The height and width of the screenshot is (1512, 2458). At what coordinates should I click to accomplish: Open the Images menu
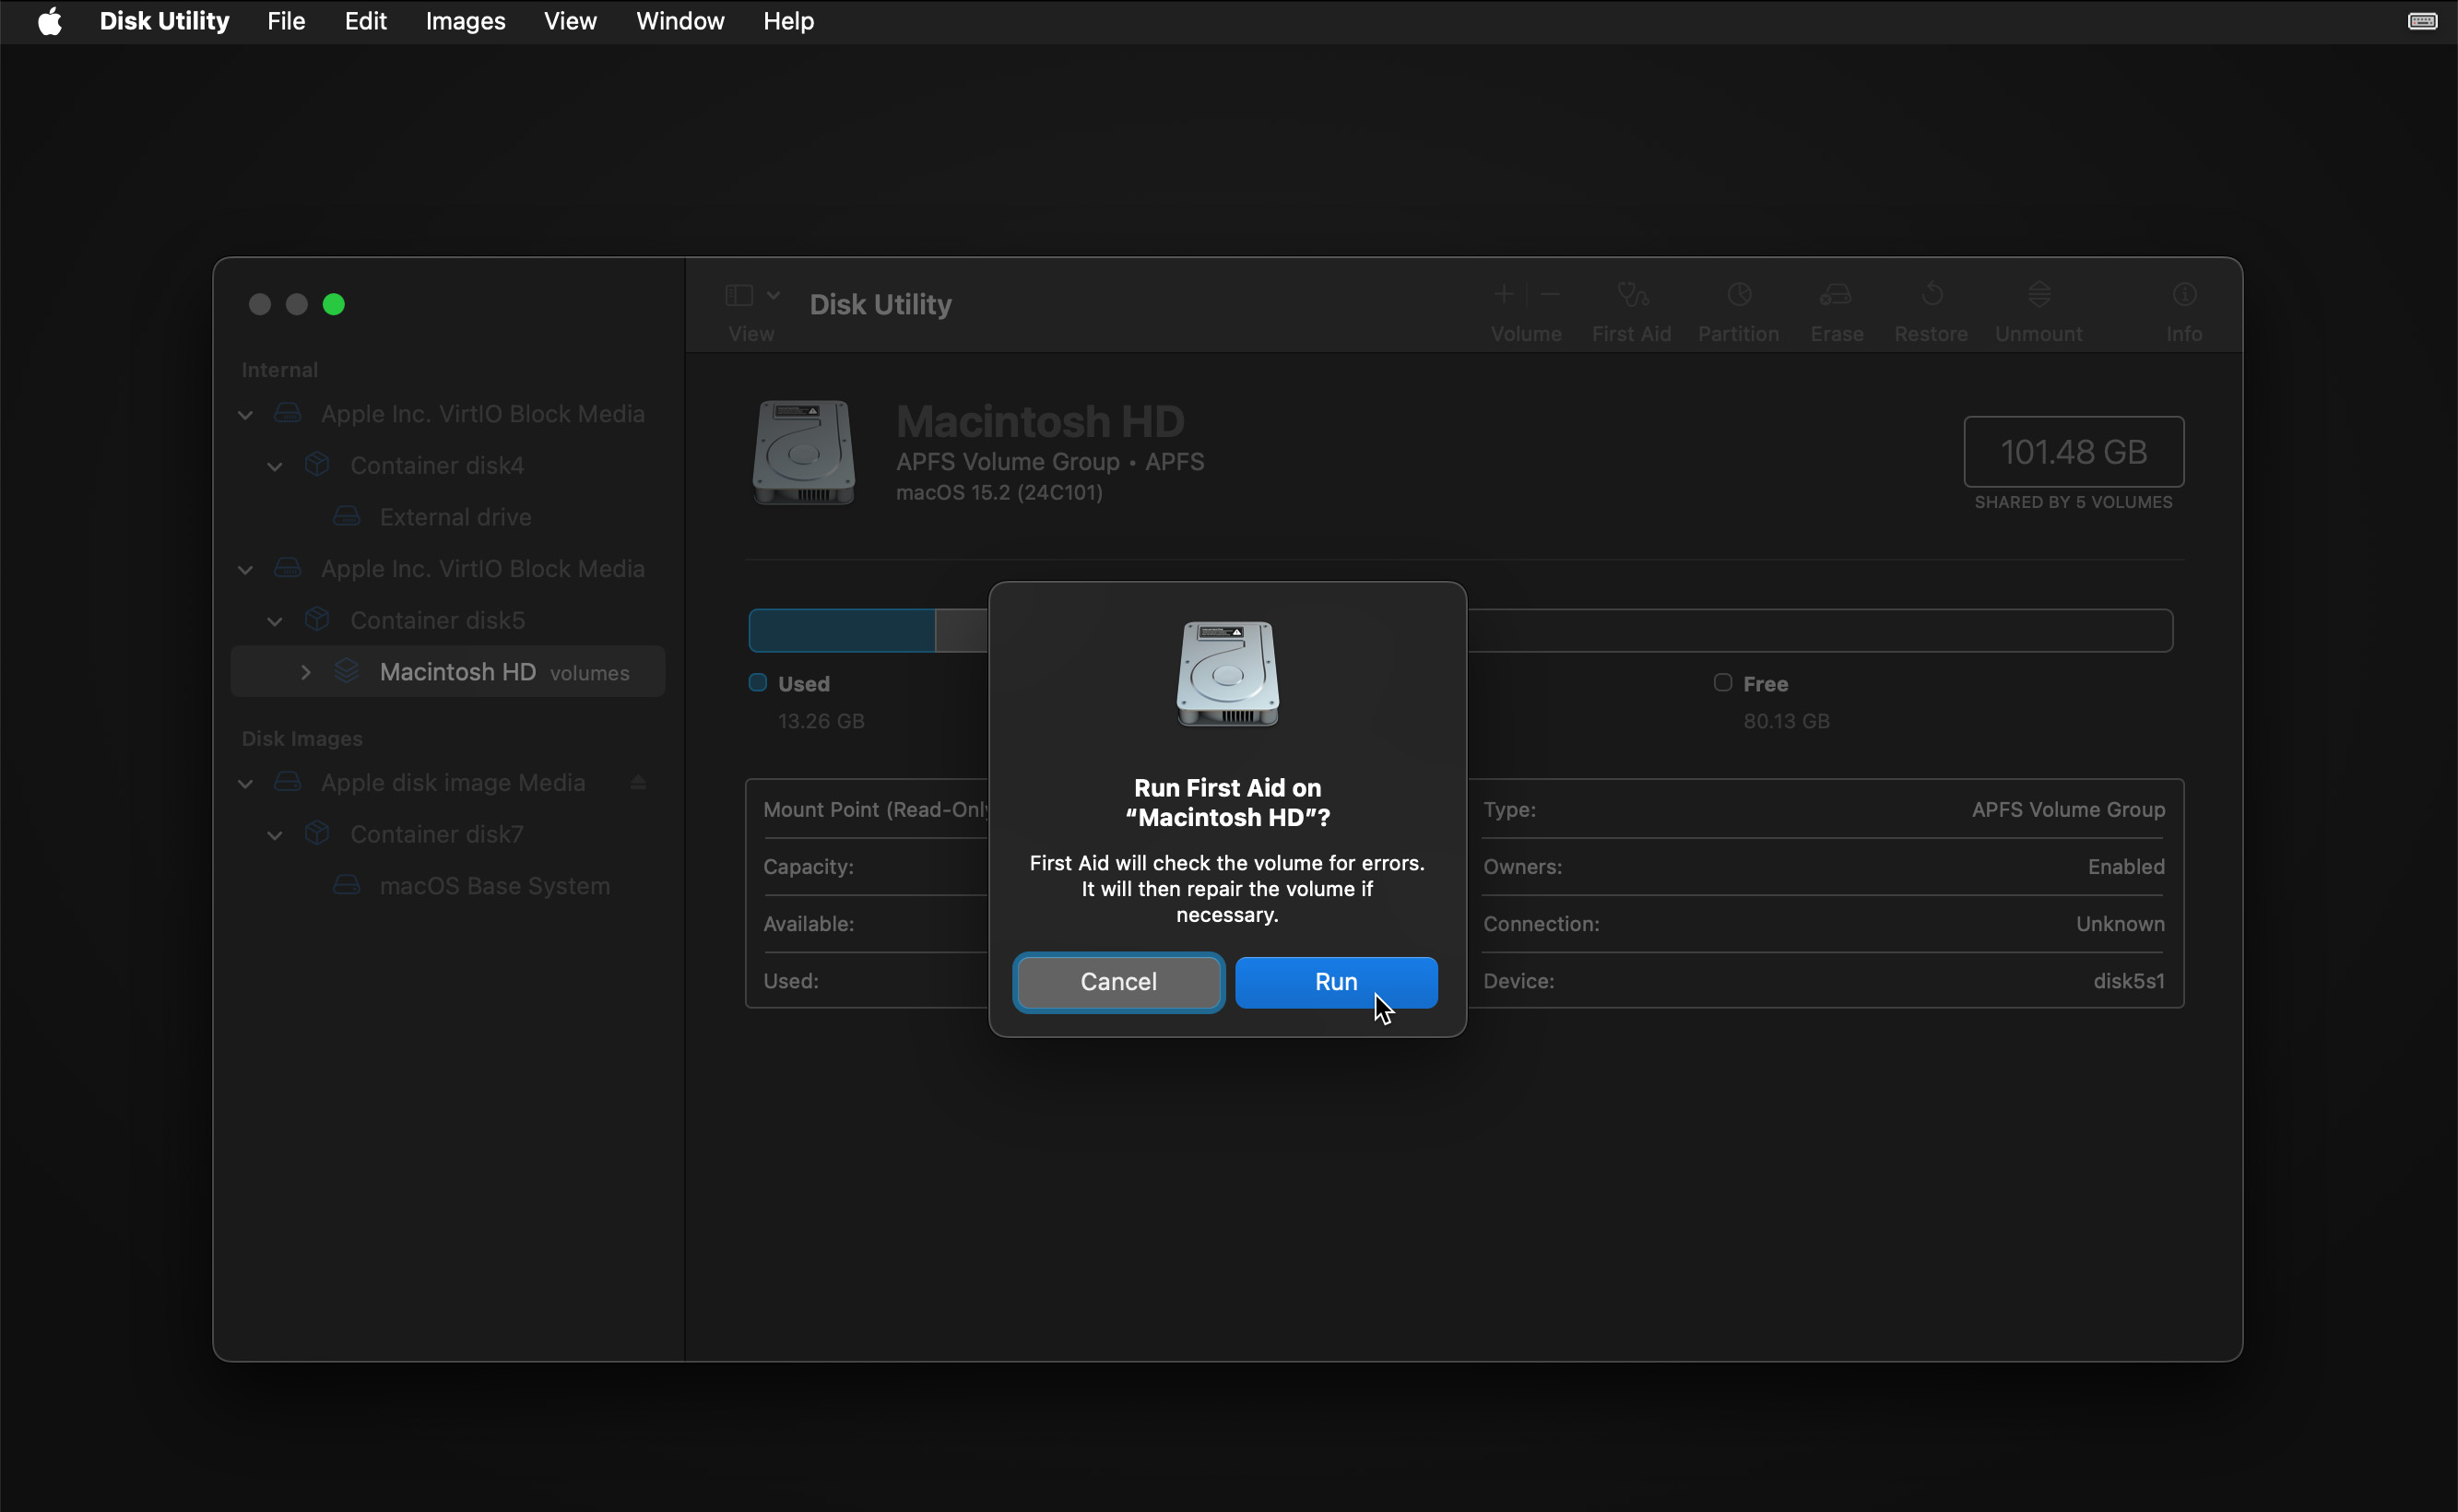coord(465,21)
